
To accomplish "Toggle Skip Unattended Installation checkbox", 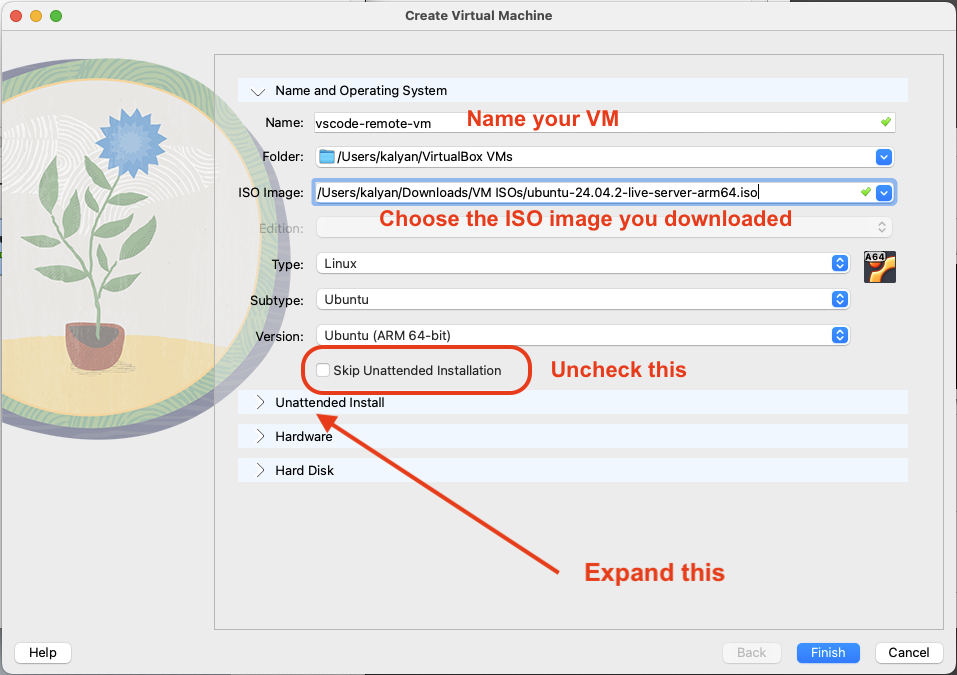I will tap(323, 370).
